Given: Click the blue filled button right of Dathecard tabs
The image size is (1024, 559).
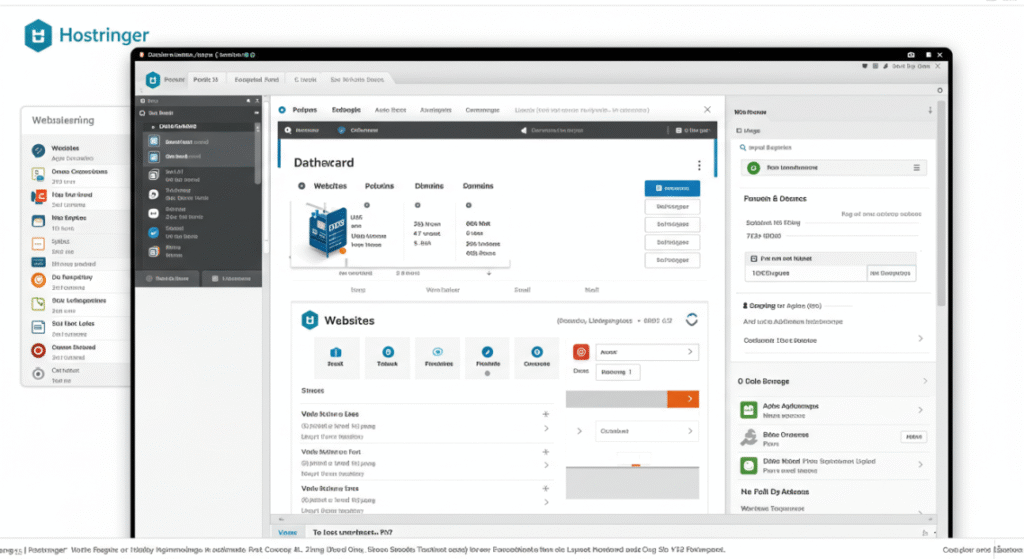Looking at the screenshot, I should pos(672,188).
